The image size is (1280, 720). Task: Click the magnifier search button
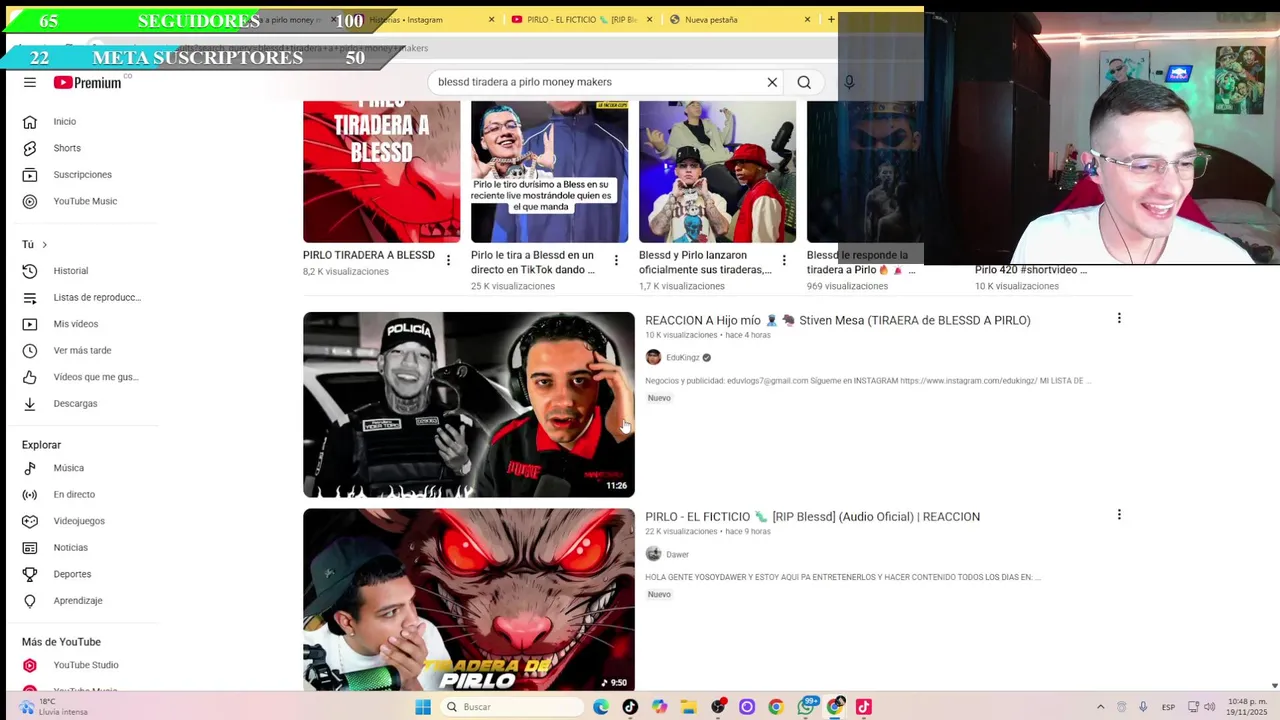[804, 82]
